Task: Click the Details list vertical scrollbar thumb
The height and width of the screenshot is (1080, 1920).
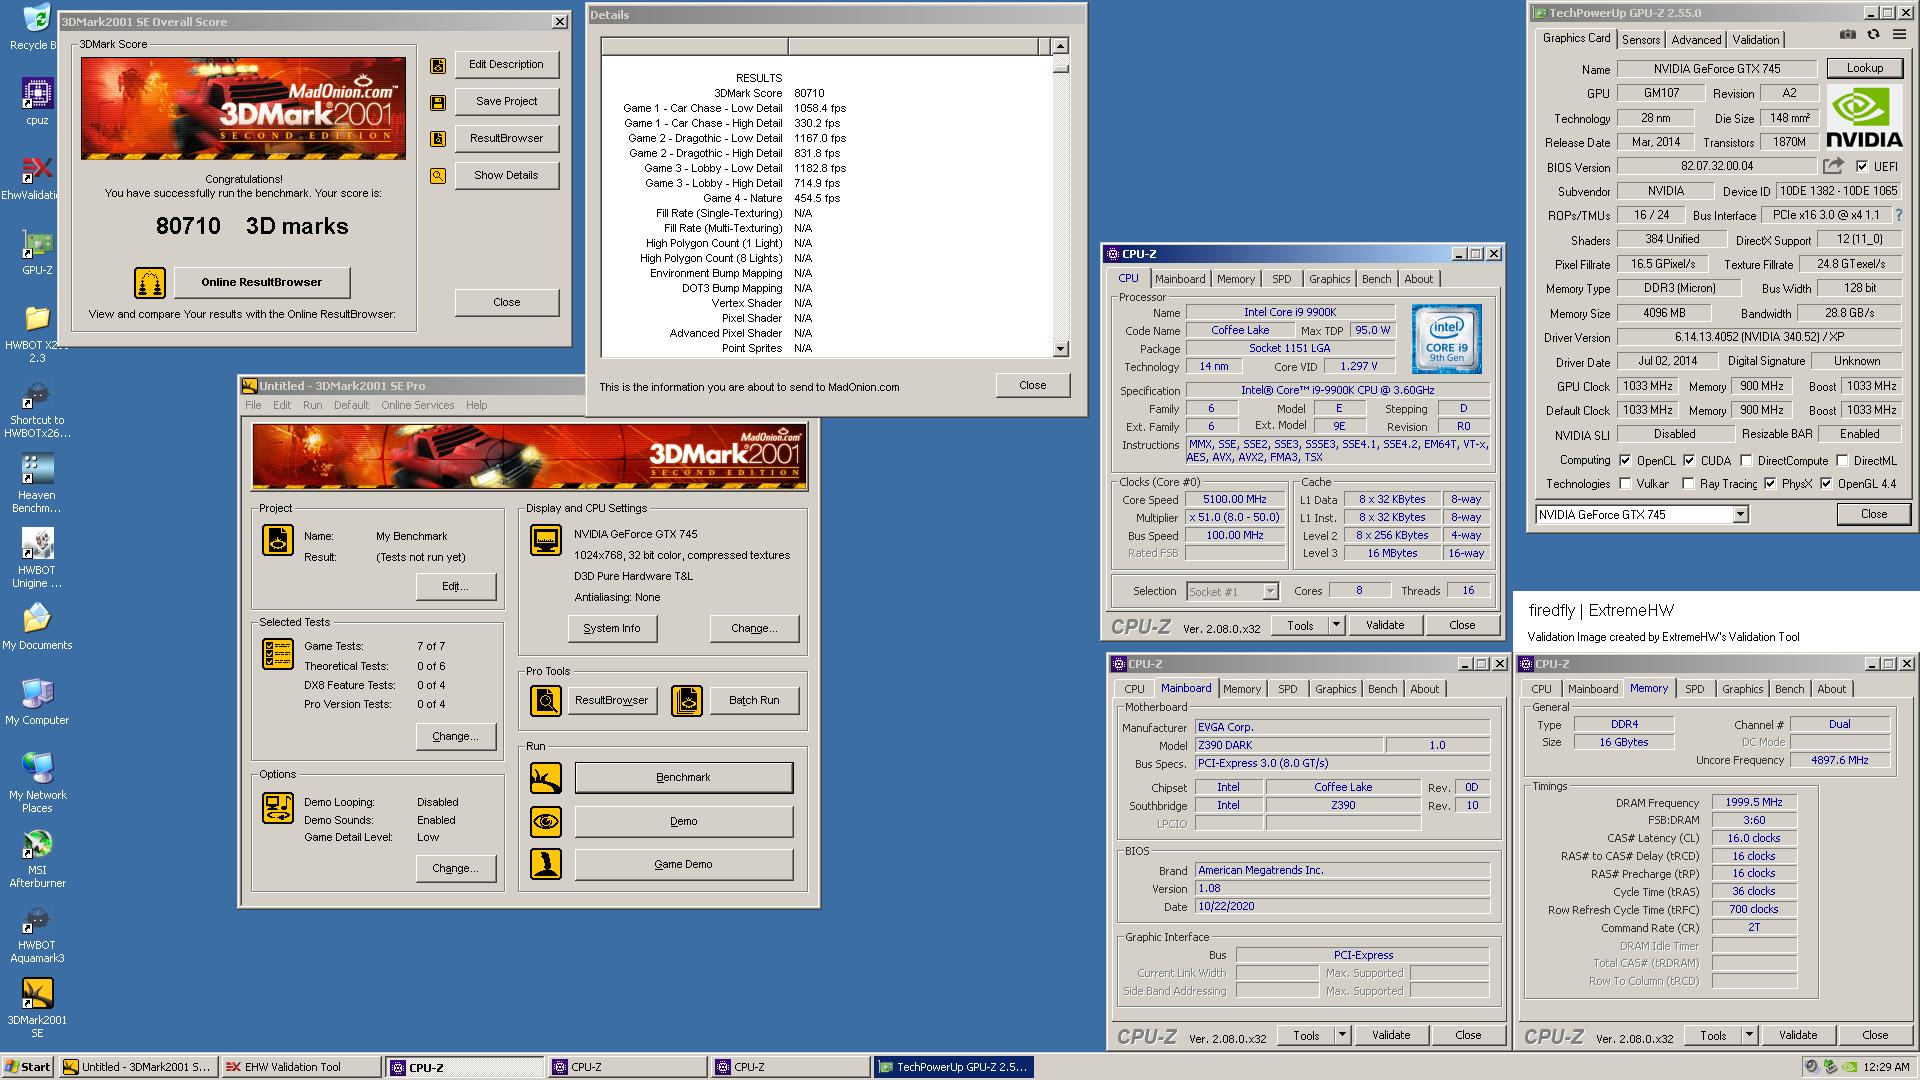Action: pyautogui.click(x=1060, y=69)
